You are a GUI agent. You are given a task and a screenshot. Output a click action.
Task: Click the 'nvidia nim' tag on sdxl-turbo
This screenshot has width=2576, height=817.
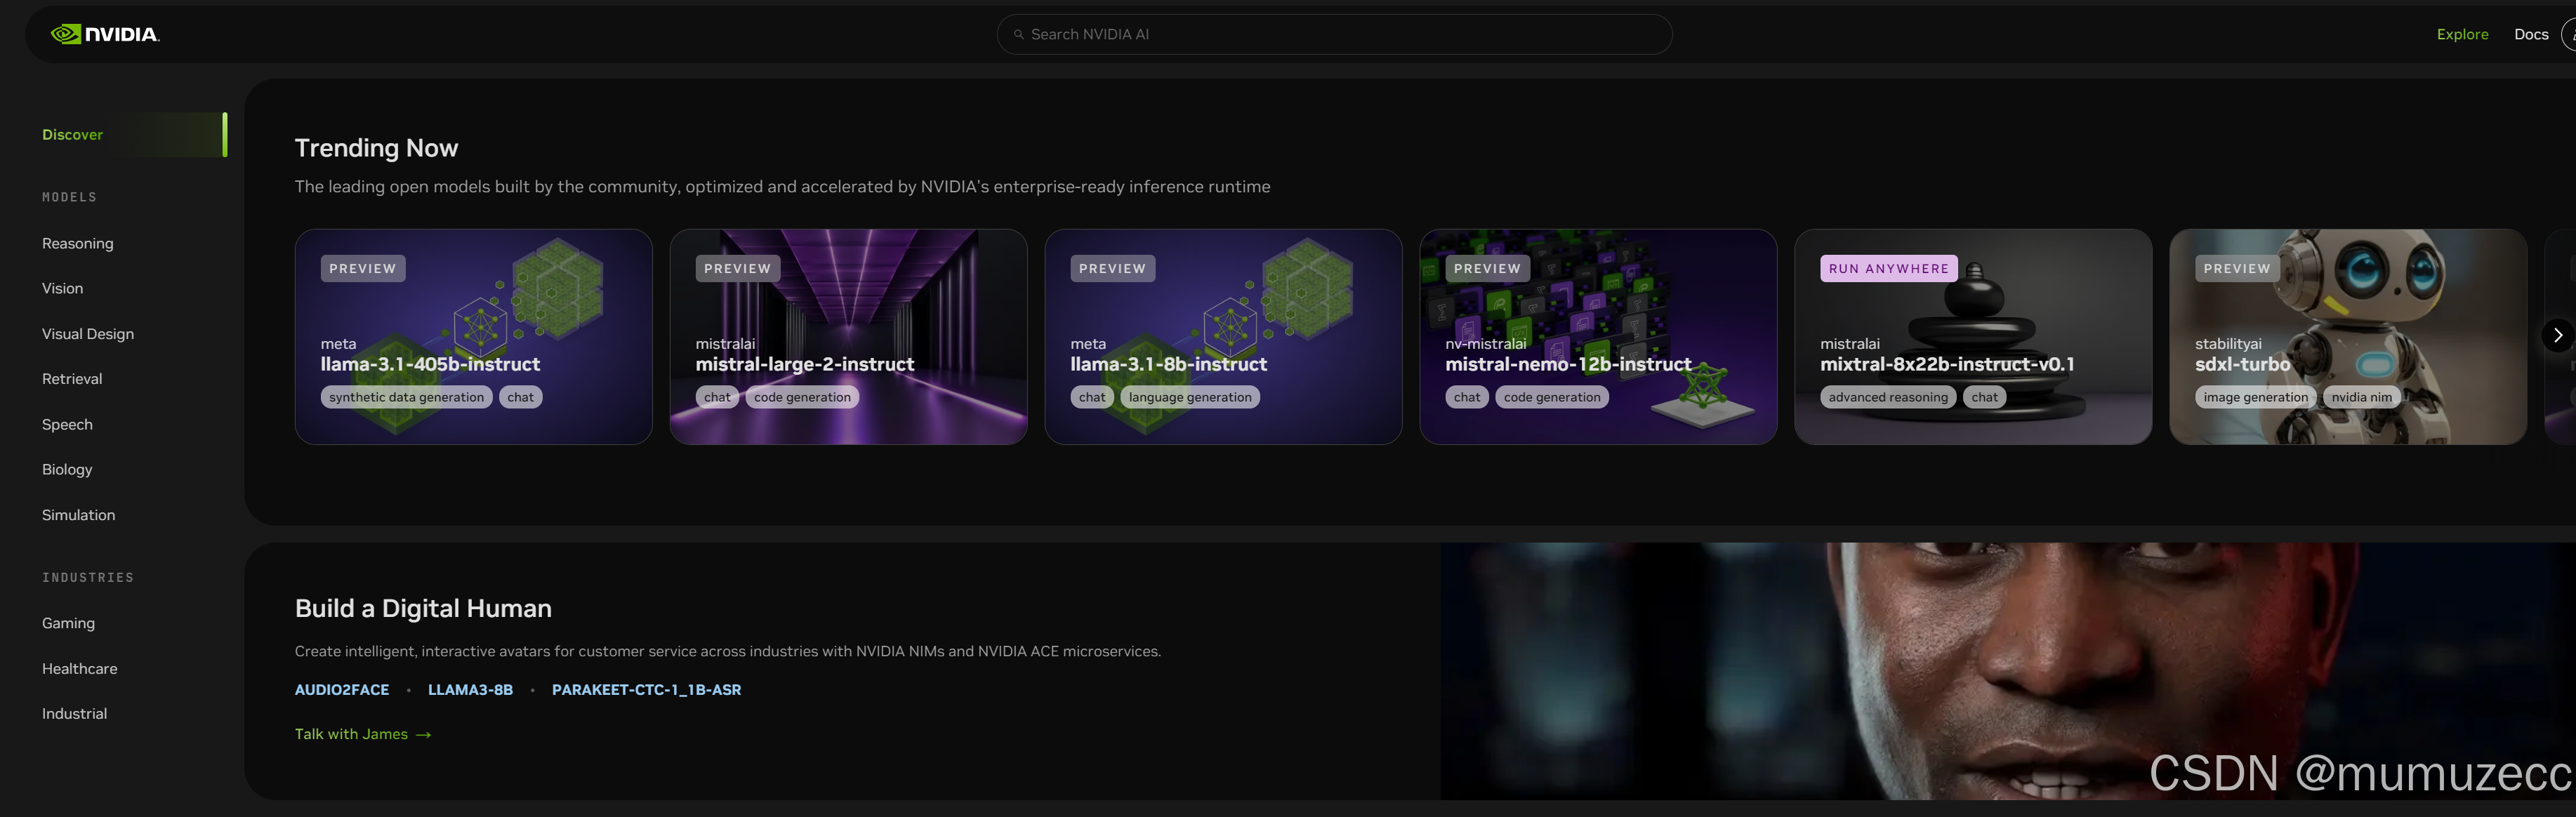[2361, 397]
